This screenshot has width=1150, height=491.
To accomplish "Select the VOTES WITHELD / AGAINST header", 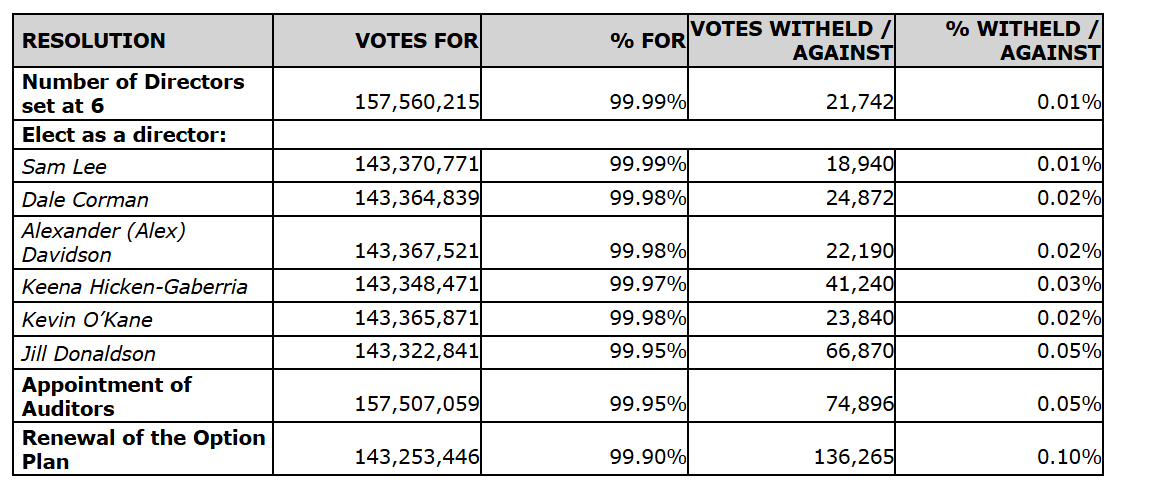I will [792, 41].
